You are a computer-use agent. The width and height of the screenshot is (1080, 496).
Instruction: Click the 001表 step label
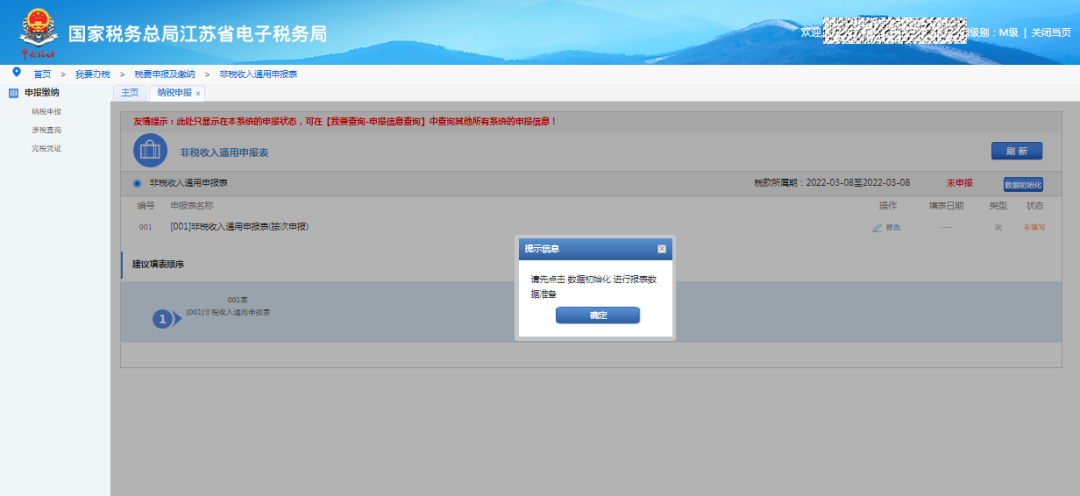tap(238, 300)
